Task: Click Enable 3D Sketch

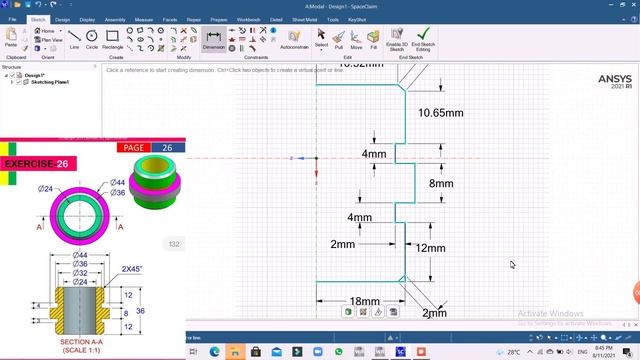Action: pyautogui.click(x=397, y=40)
